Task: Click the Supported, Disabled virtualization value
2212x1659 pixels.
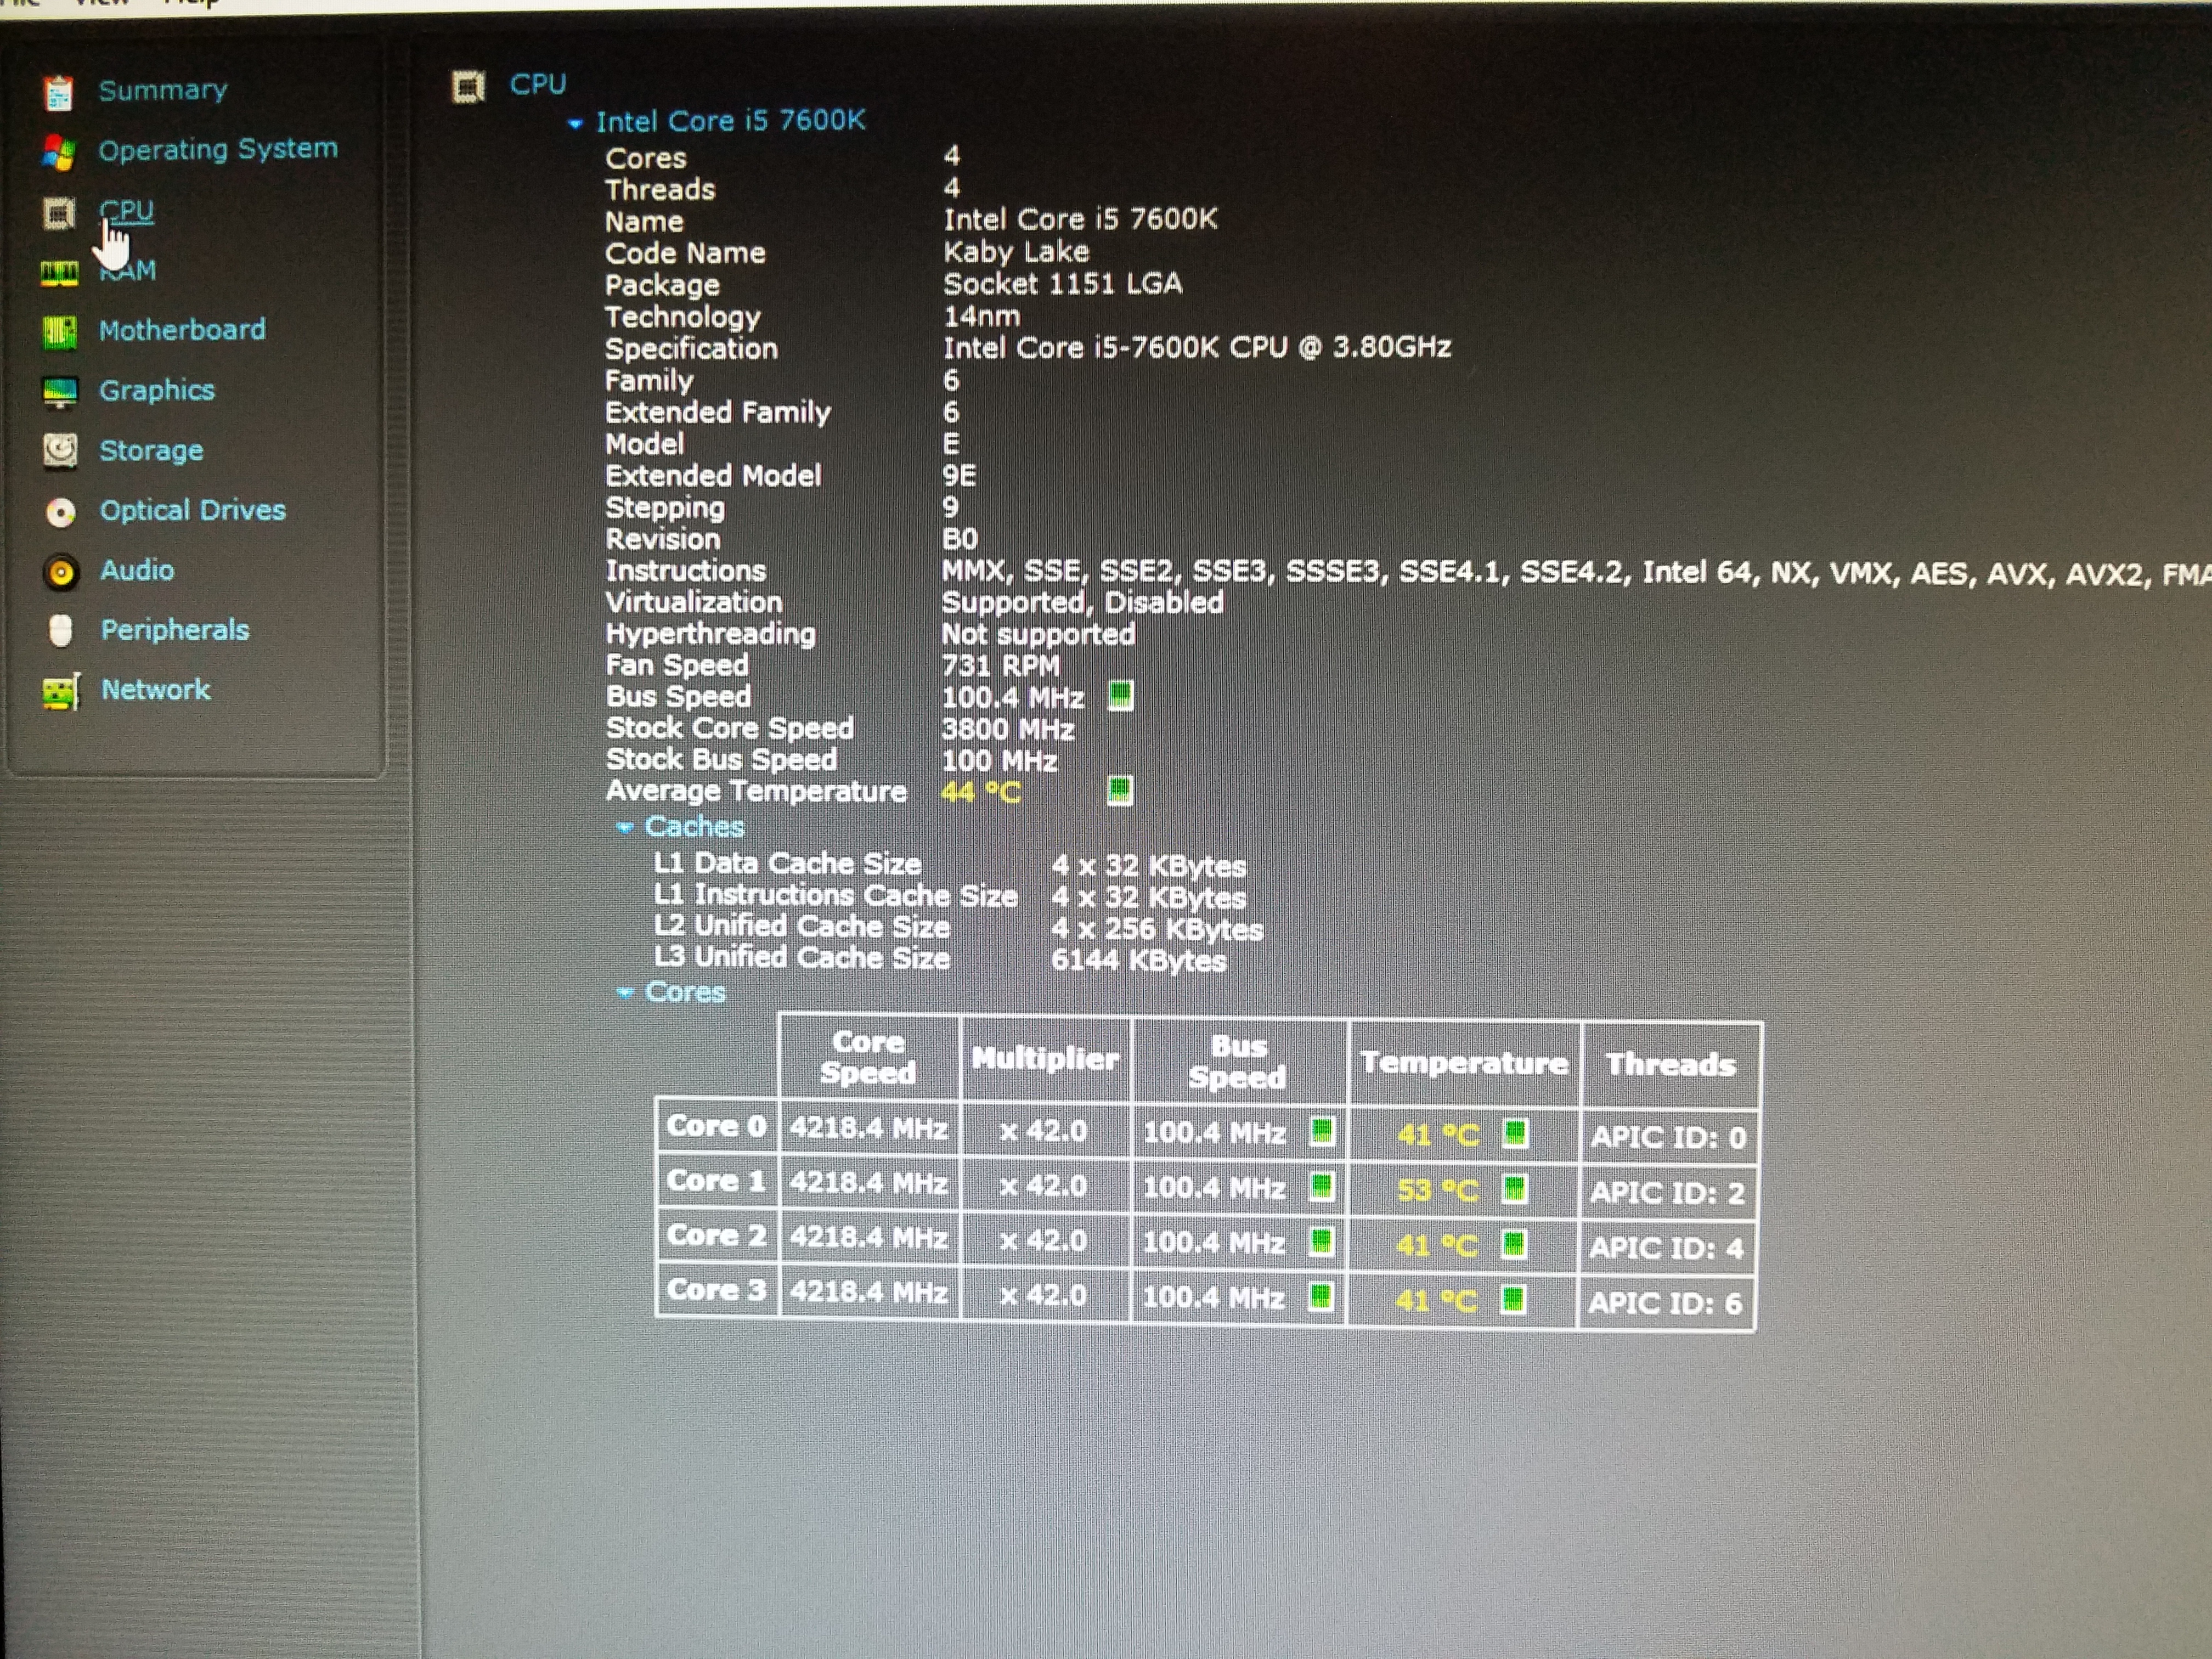Action: pyautogui.click(x=1083, y=602)
